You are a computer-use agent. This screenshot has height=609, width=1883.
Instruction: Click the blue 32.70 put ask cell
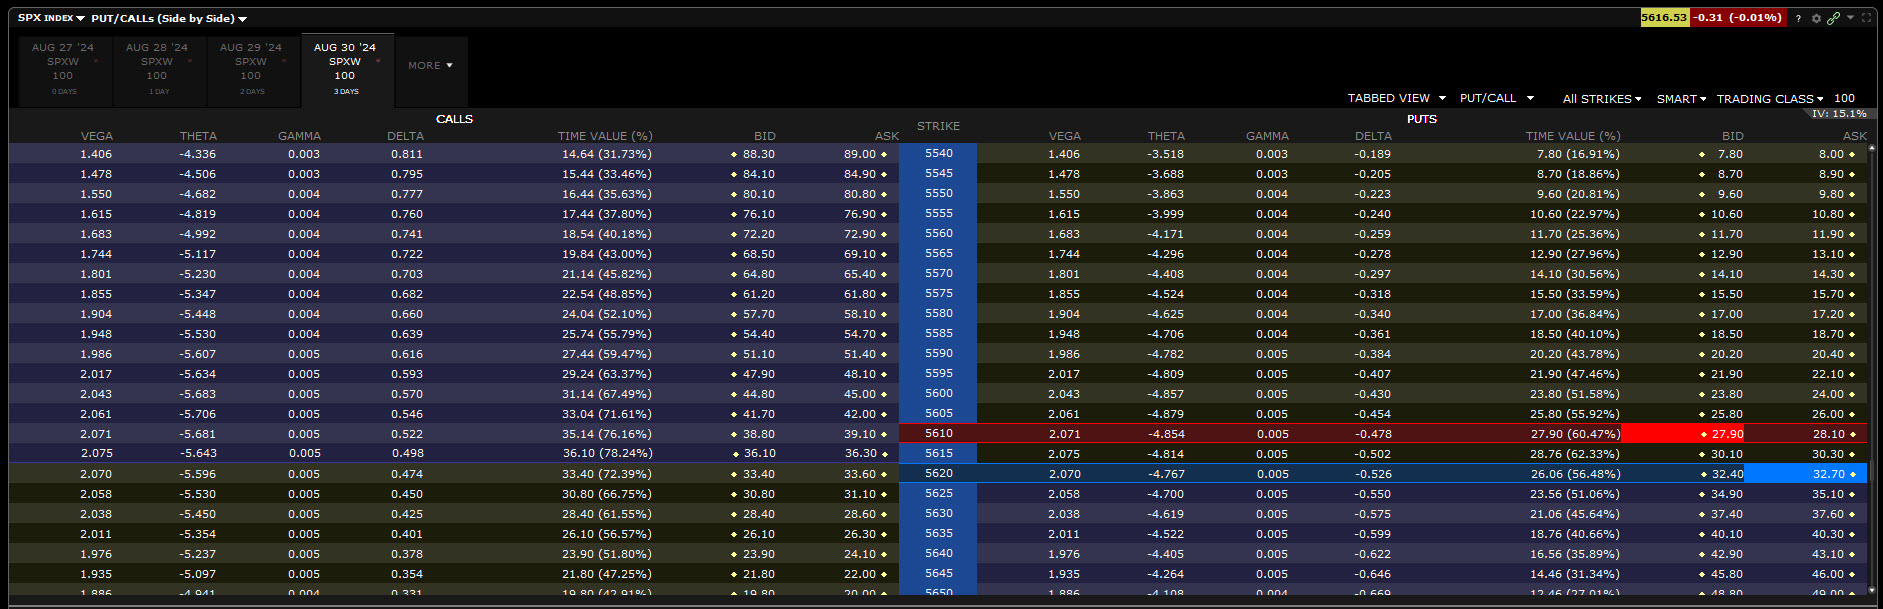click(1804, 474)
